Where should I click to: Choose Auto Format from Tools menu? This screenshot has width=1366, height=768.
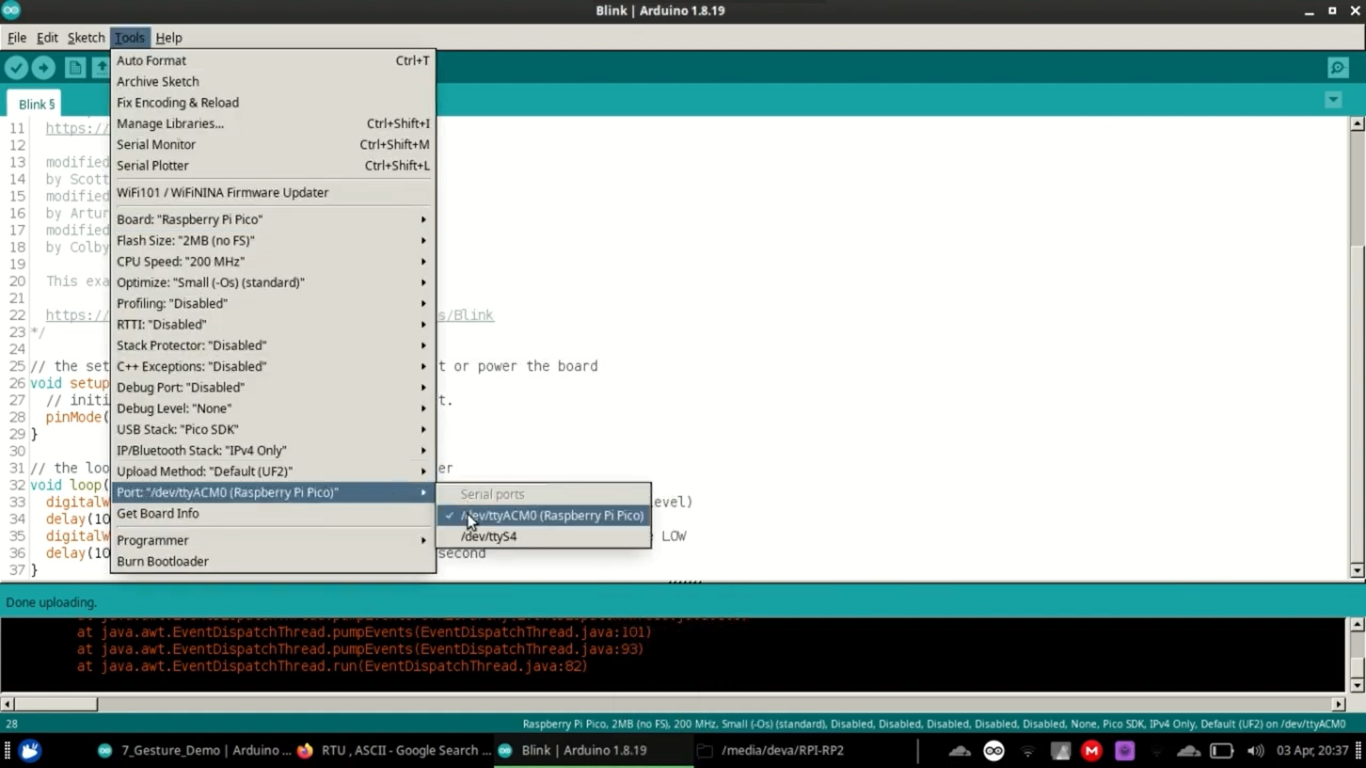tap(273, 60)
